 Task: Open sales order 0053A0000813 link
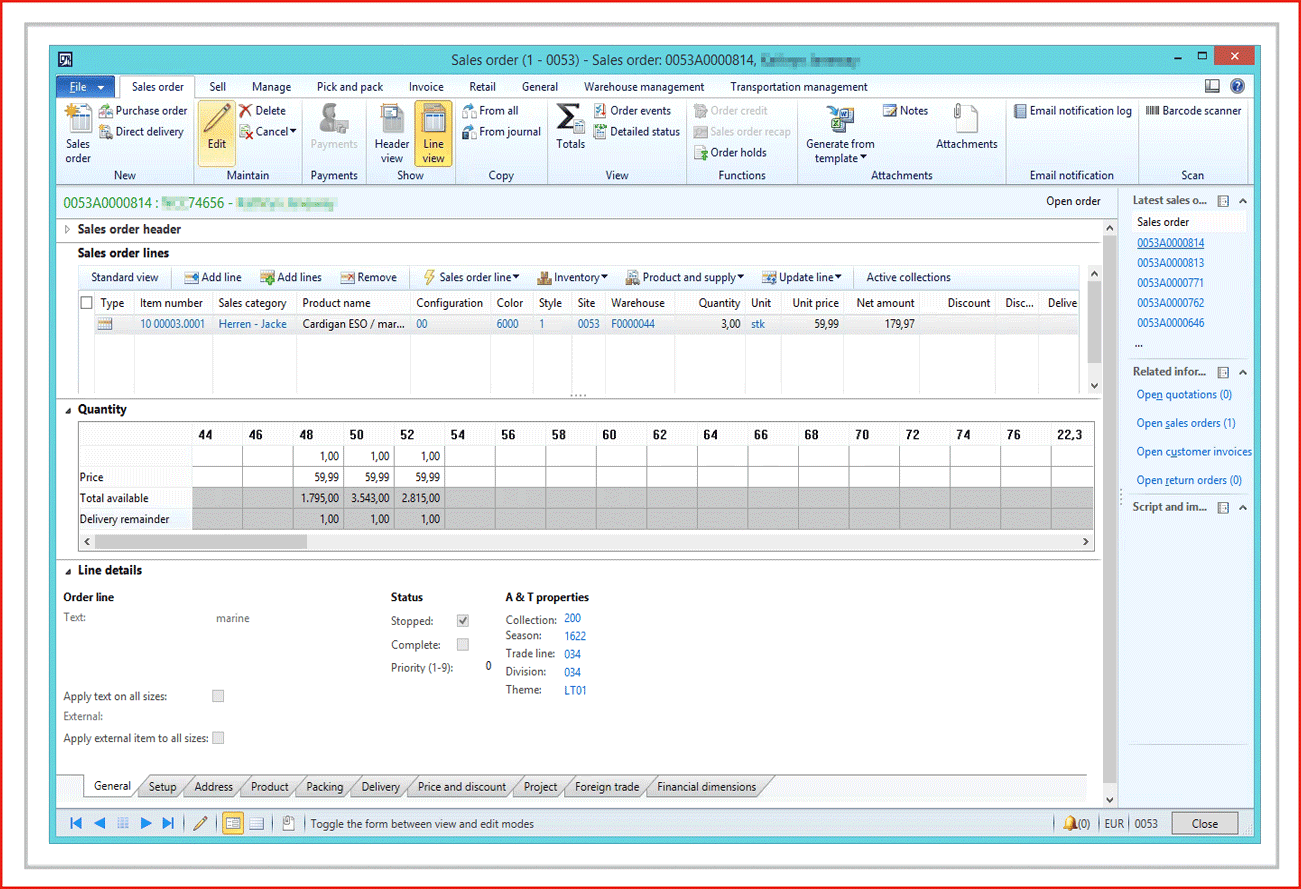click(1170, 263)
